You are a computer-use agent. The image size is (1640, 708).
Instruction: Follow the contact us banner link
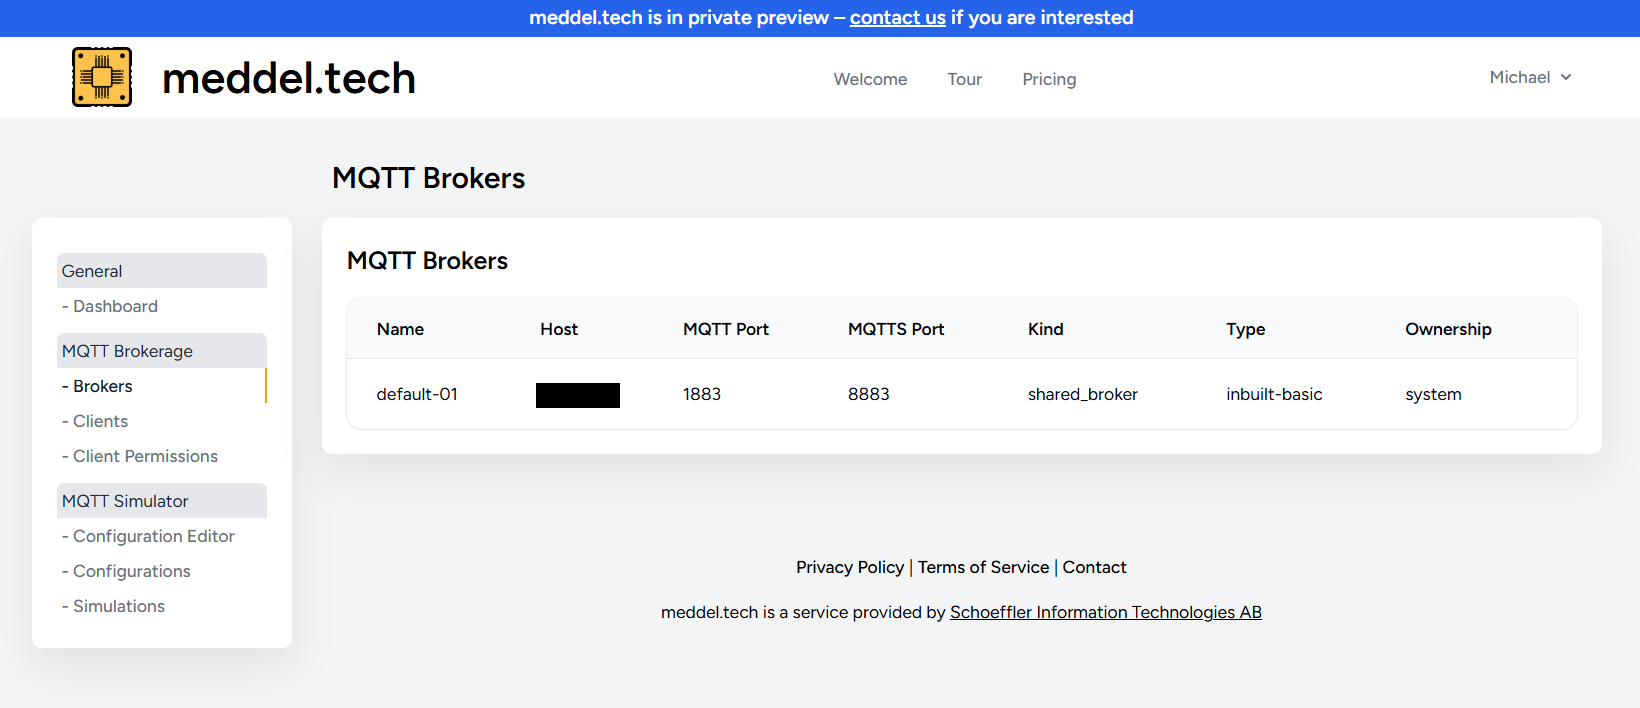pyautogui.click(x=898, y=18)
